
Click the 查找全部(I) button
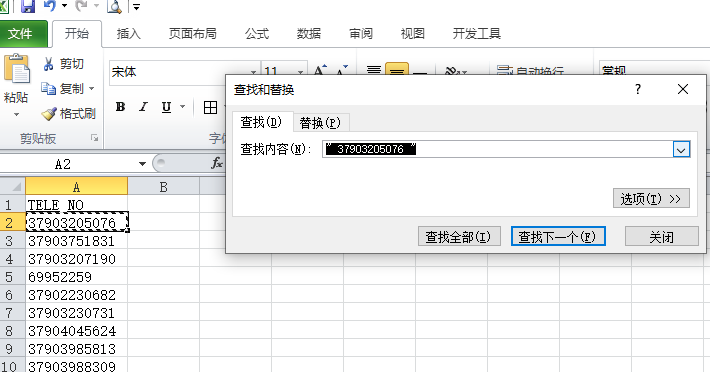pos(459,237)
